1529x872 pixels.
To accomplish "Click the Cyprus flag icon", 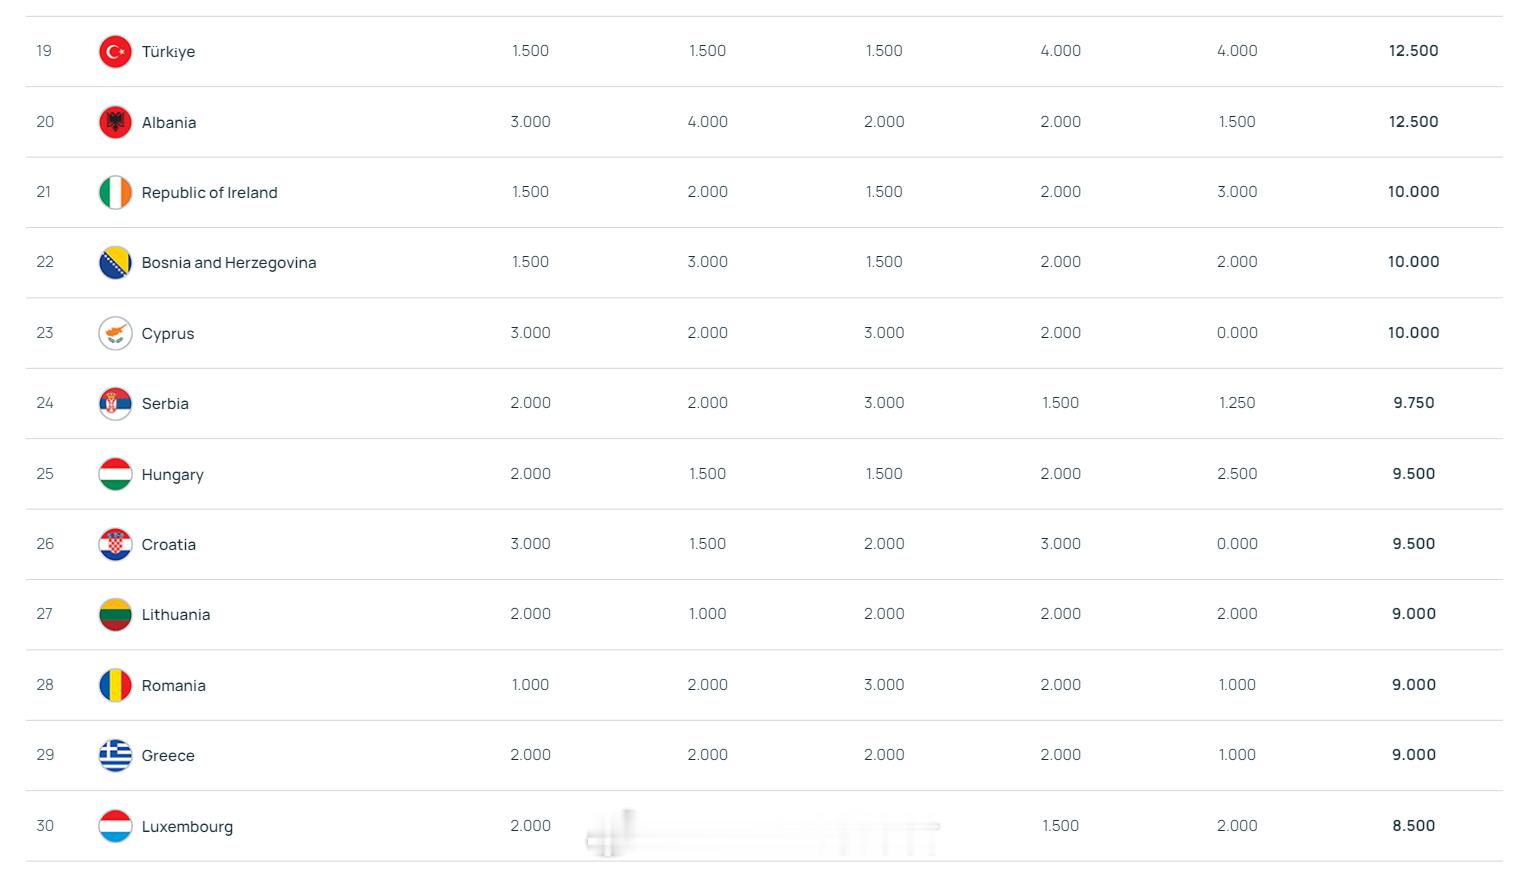I will click(x=115, y=333).
